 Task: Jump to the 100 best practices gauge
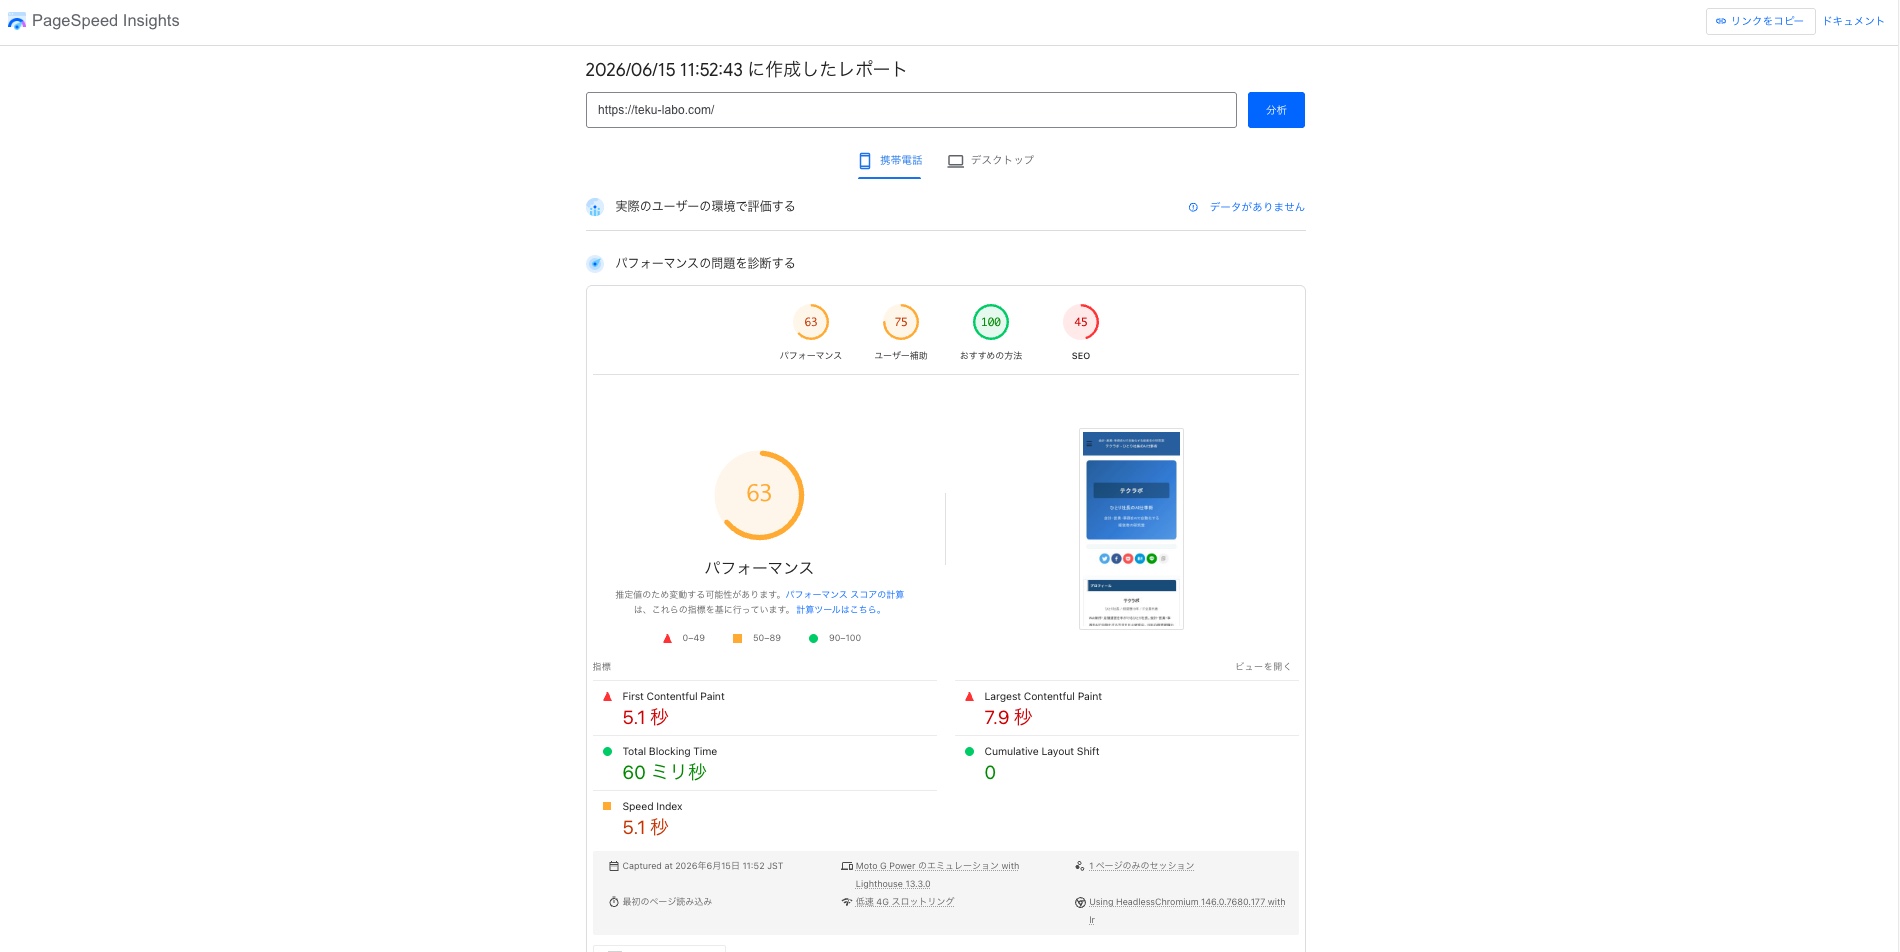point(991,322)
